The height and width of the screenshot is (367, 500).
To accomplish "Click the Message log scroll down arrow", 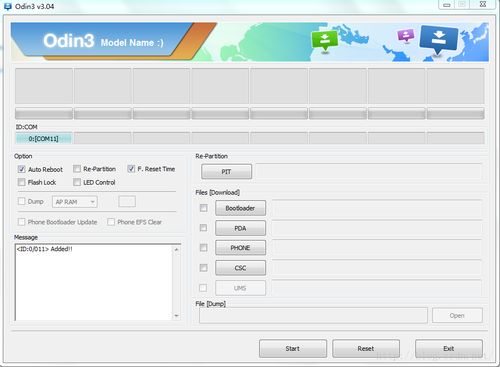I will (176, 315).
